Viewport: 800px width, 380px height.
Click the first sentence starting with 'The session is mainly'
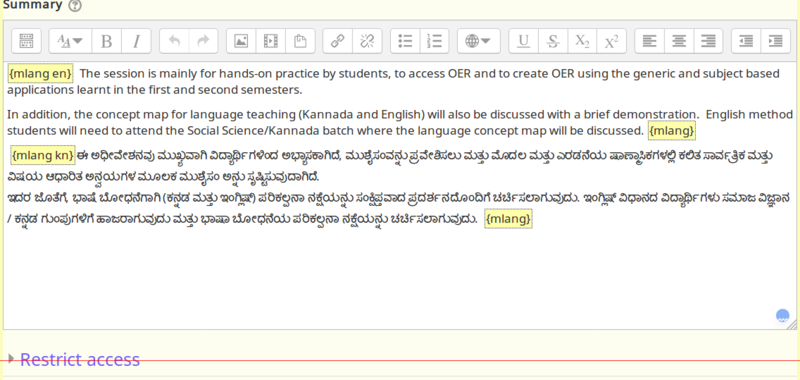click(393, 82)
